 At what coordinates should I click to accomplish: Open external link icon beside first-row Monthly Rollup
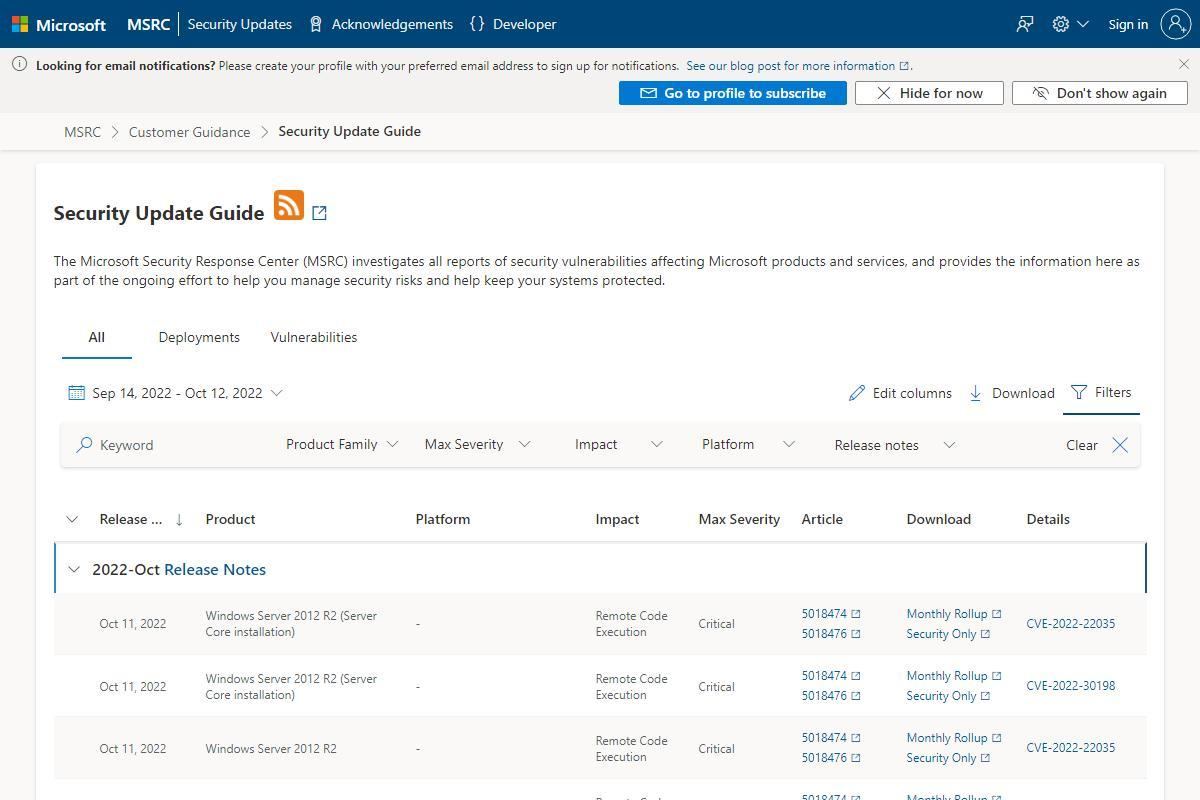coord(996,614)
